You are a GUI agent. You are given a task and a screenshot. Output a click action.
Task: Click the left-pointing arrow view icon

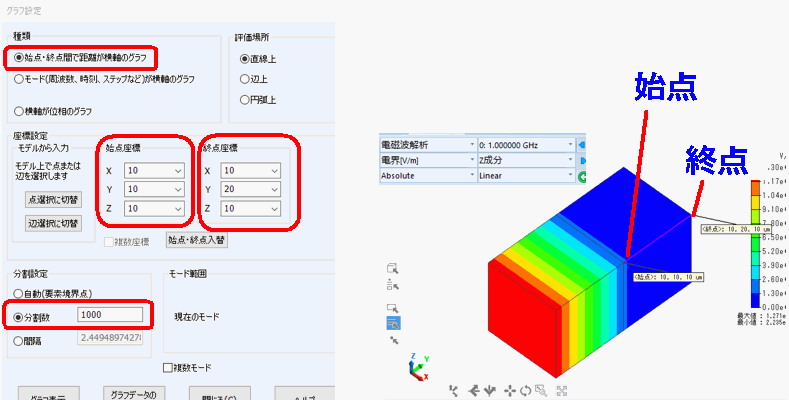(x=474, y=390)
